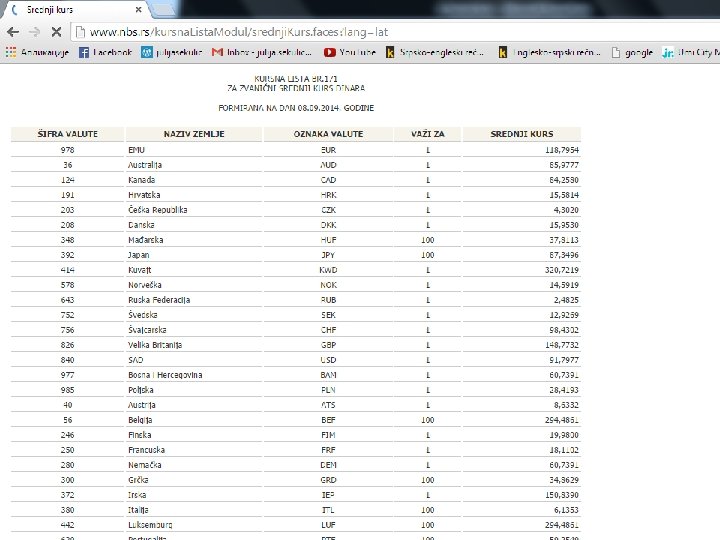The image size is (720, 540).
Task: Click the USD currency code
Action: 328,360
